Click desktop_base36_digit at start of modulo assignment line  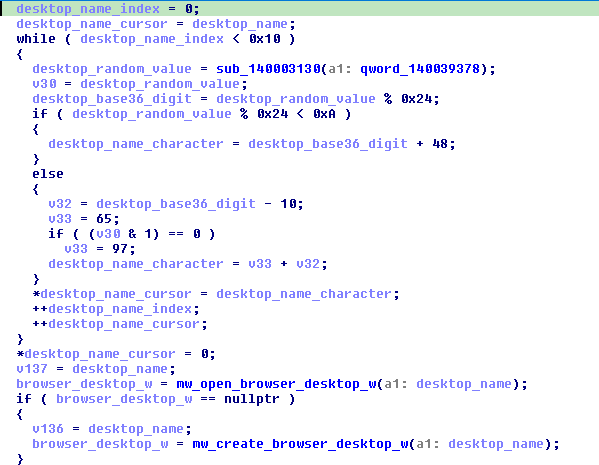[x=112, y=99]
